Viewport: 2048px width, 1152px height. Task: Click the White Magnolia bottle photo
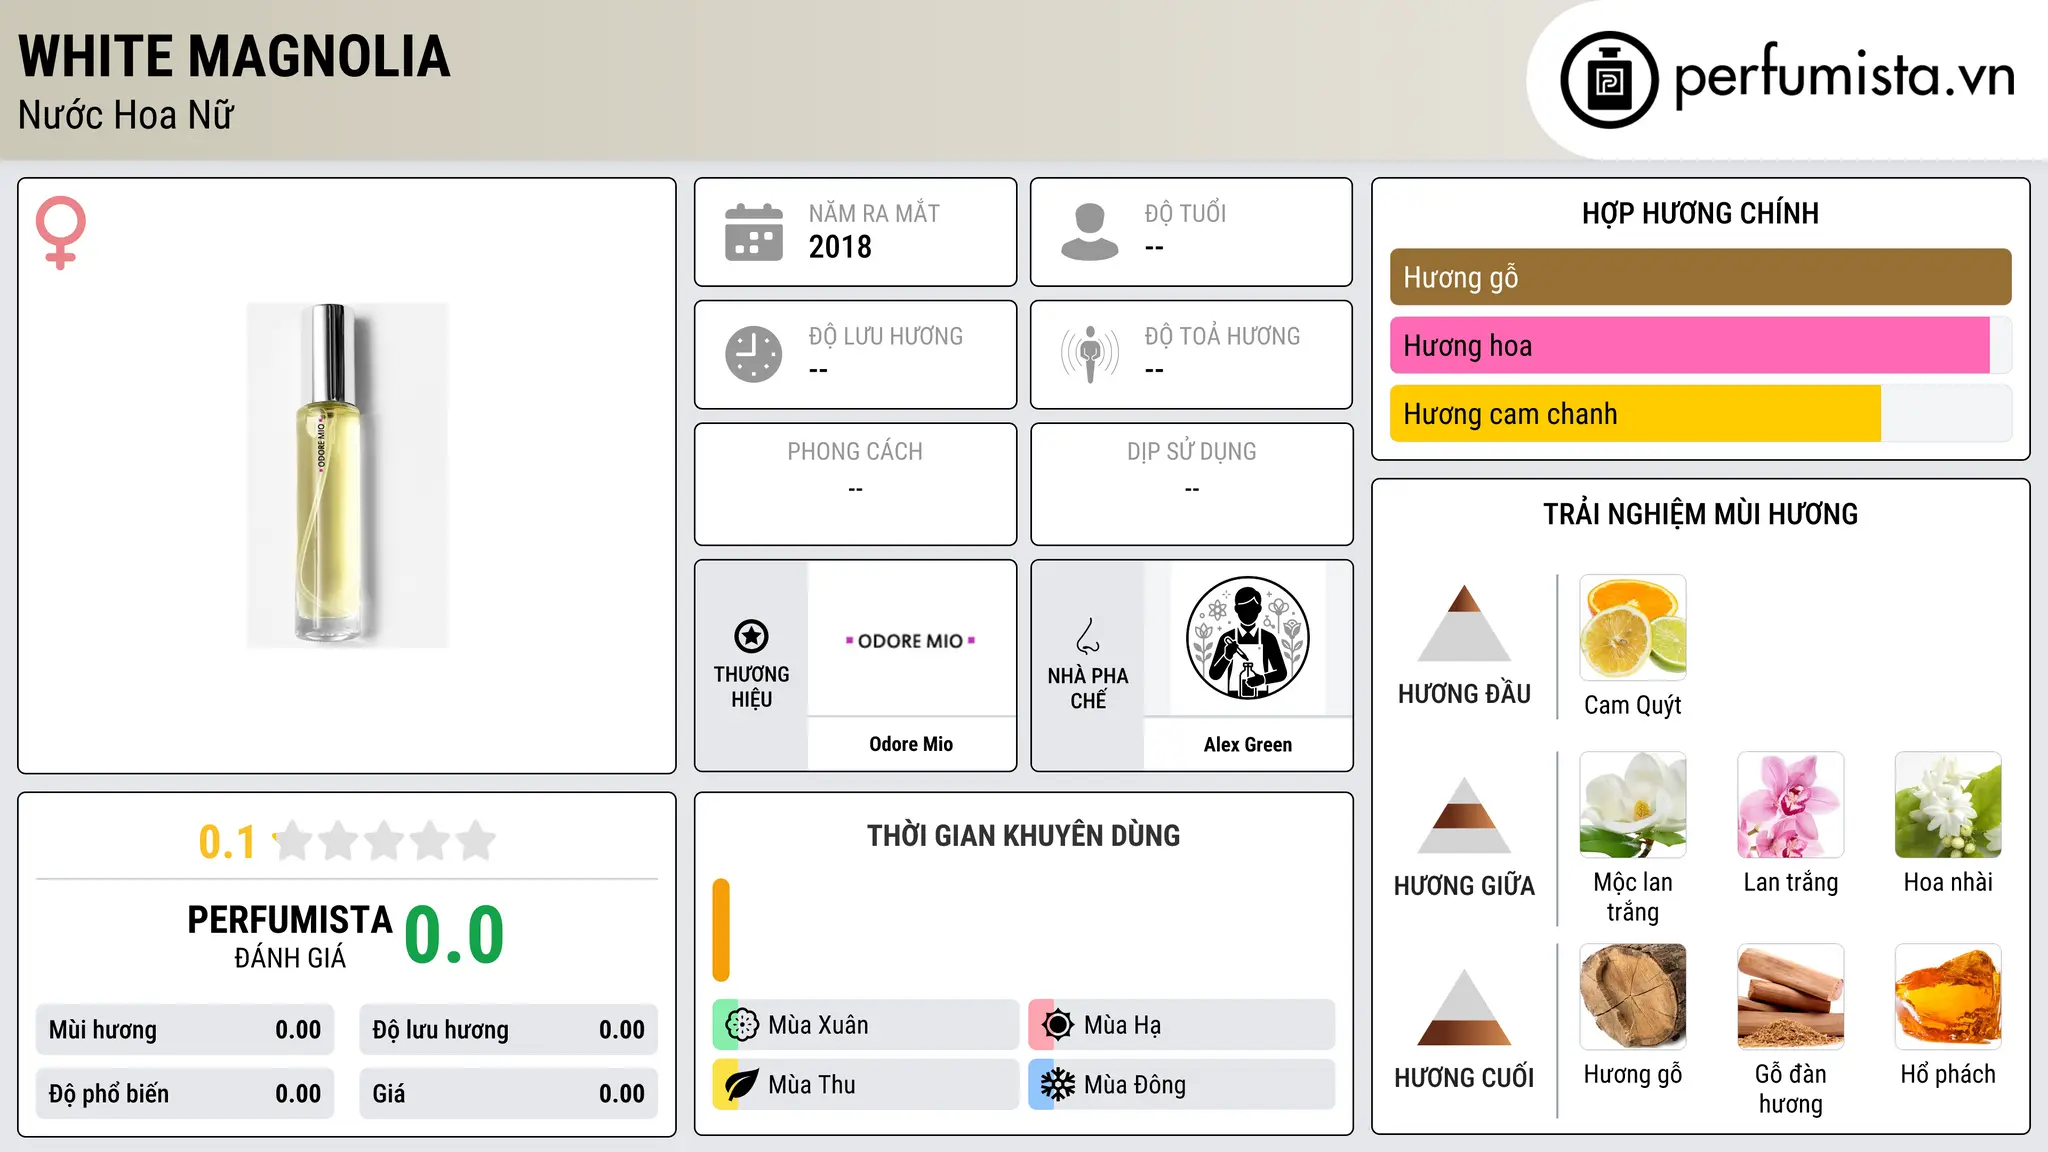point(347,475)
